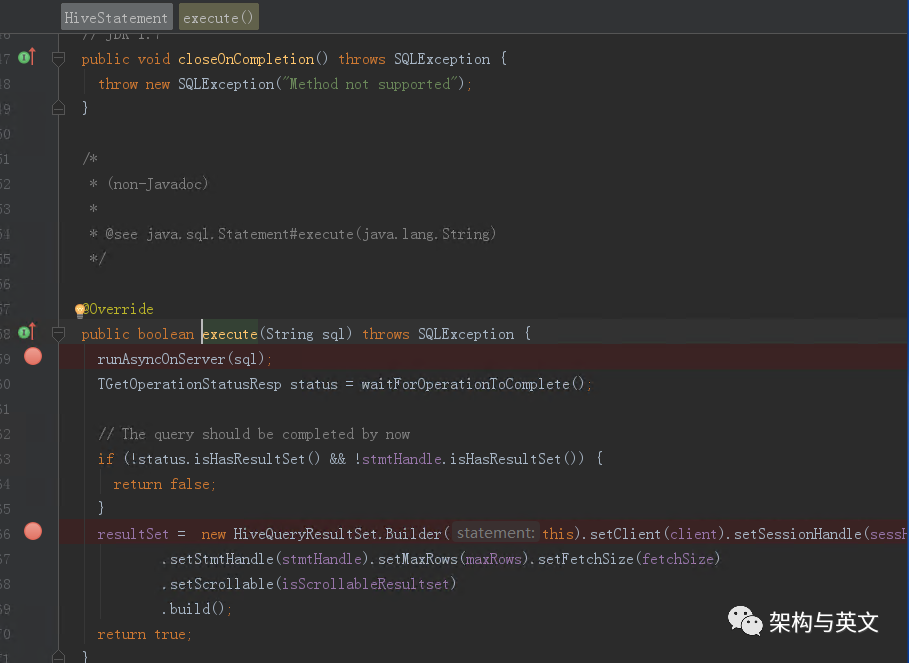909x663 pixels.
Task: Click the statement: parameter hint
Action: click(496, 533)
